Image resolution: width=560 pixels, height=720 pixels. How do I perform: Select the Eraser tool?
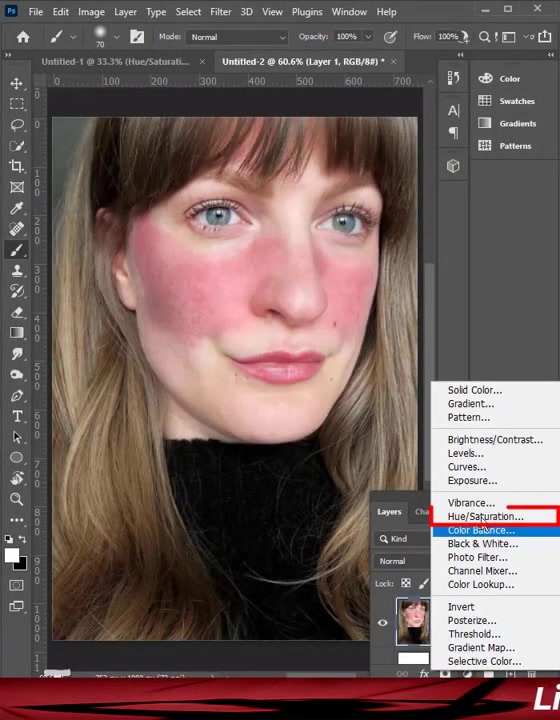[x=17, y=312]
